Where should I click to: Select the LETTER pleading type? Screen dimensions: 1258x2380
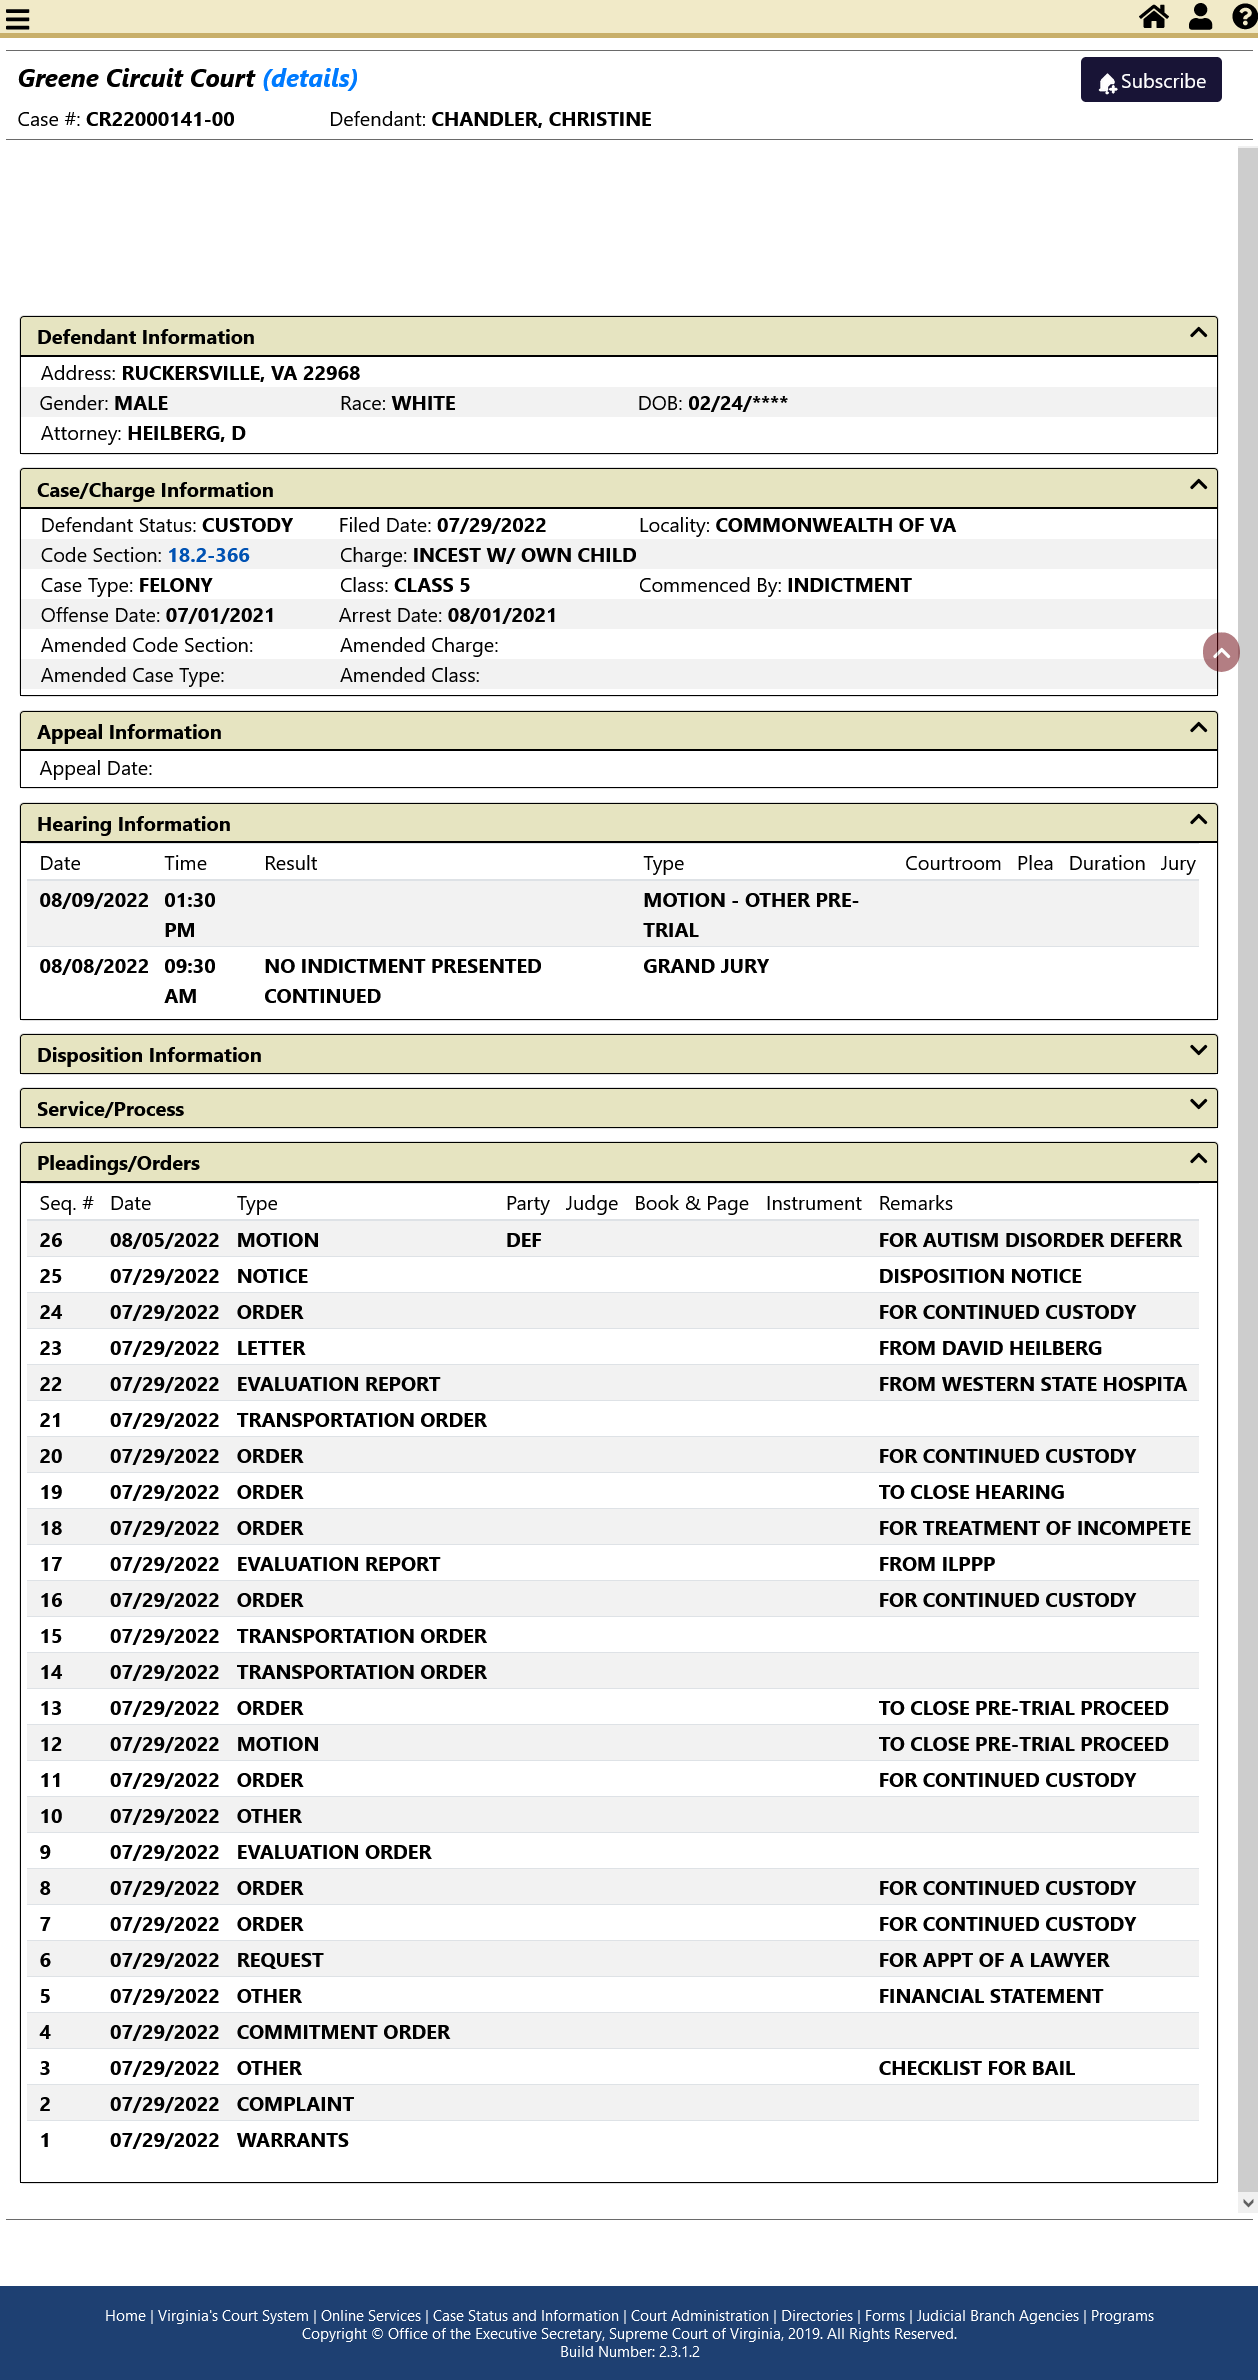(x=271, y=1348)
